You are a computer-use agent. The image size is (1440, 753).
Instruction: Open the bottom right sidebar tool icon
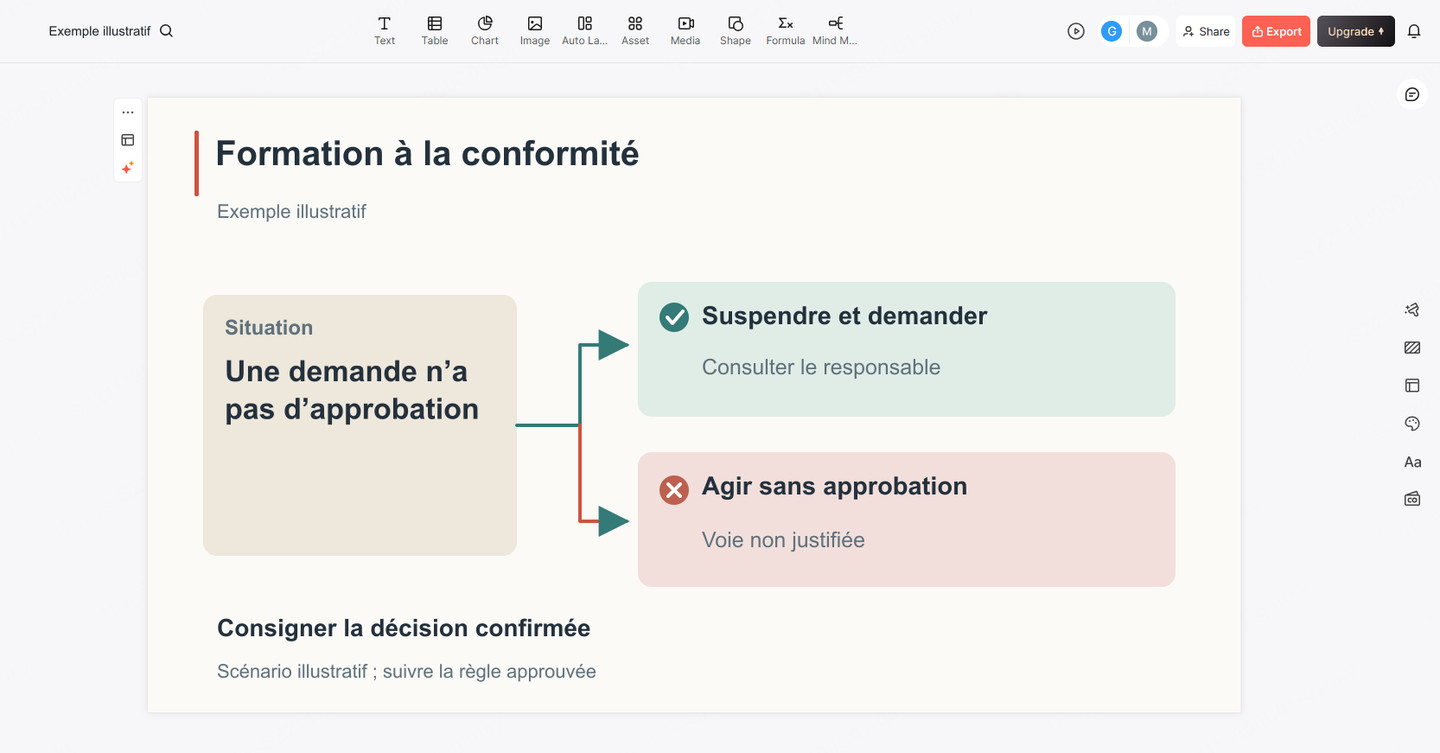pos(1412,499)
